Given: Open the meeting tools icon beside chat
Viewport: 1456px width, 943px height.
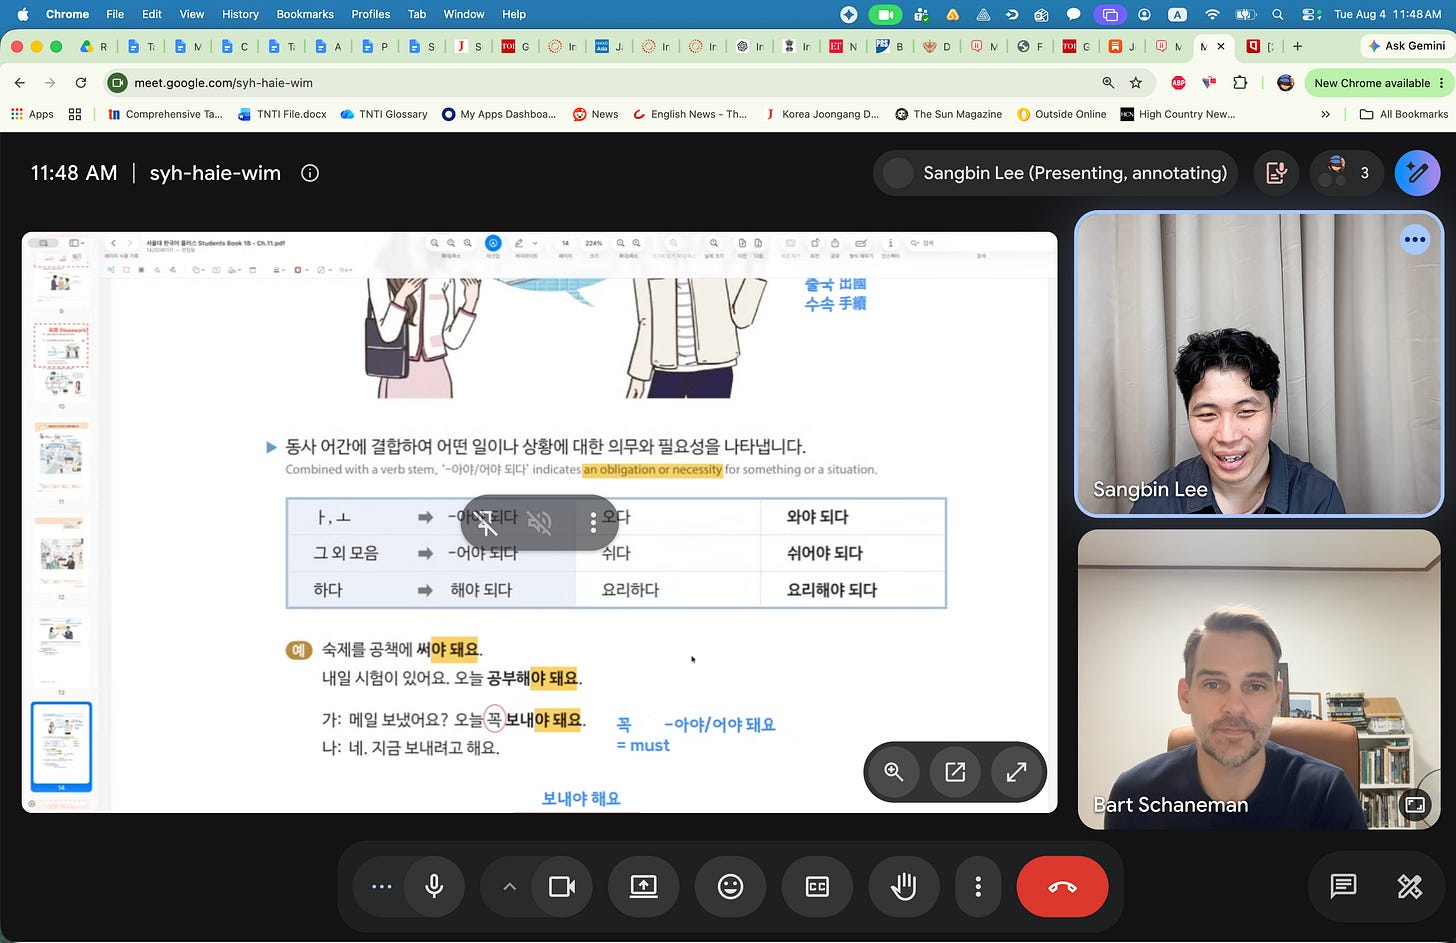Looking at the screenshot, I should tap(1410, 886).
